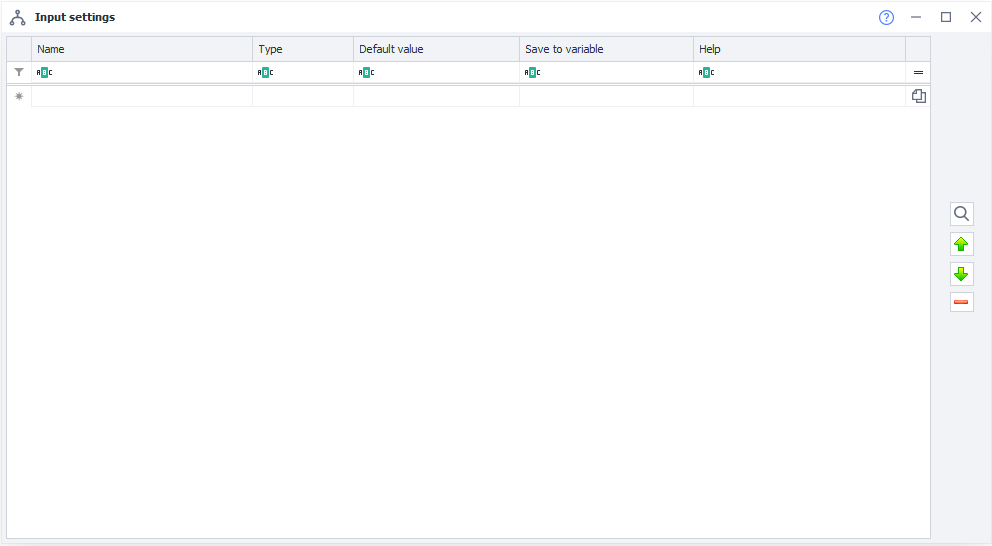Click the Default value column header

pos(435,49)
